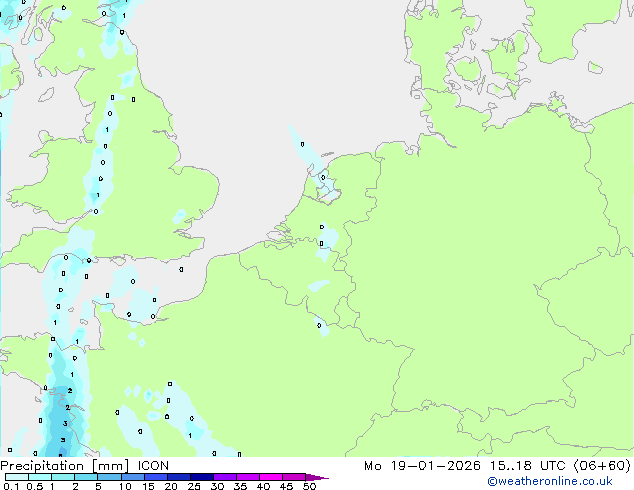The height and width of the screenshot is (490, 634).
Task: Select the 'Precipitation [mm]' title text
Action: point(64,466)
